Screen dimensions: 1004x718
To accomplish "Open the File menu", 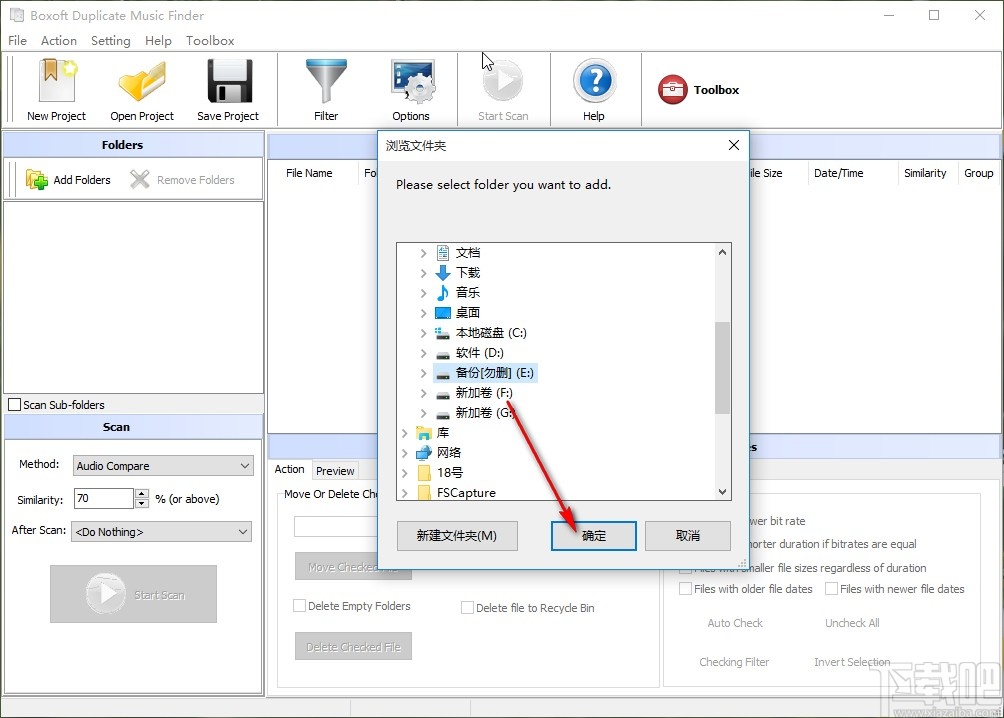I will (17, 40).
